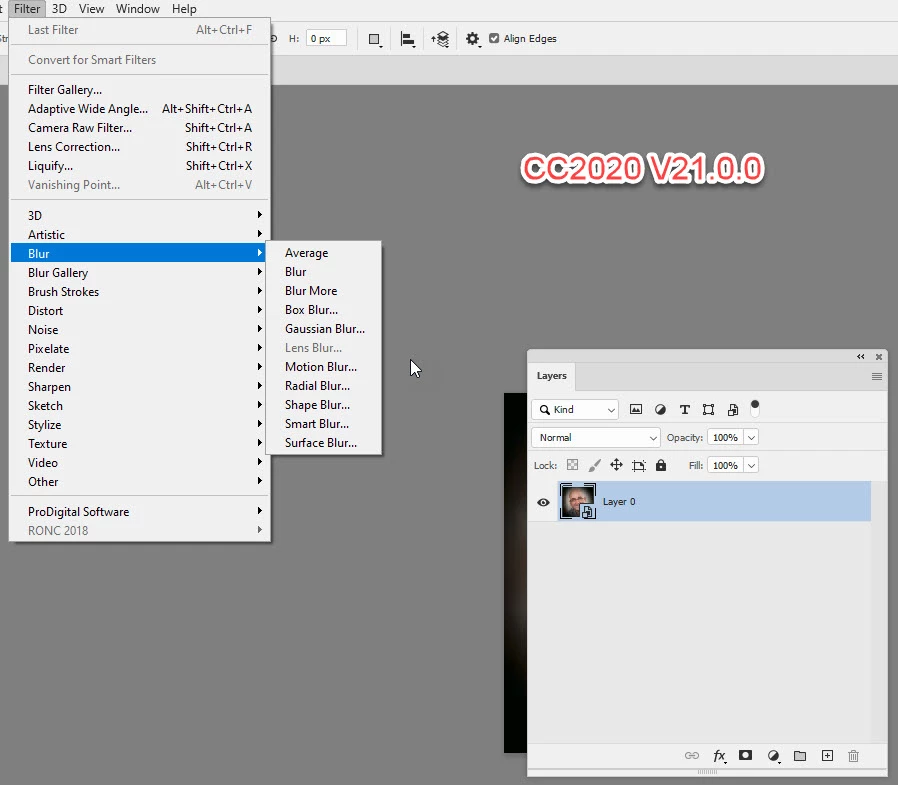Open the Normal blend mode dropdown

[x=596, y=437]
